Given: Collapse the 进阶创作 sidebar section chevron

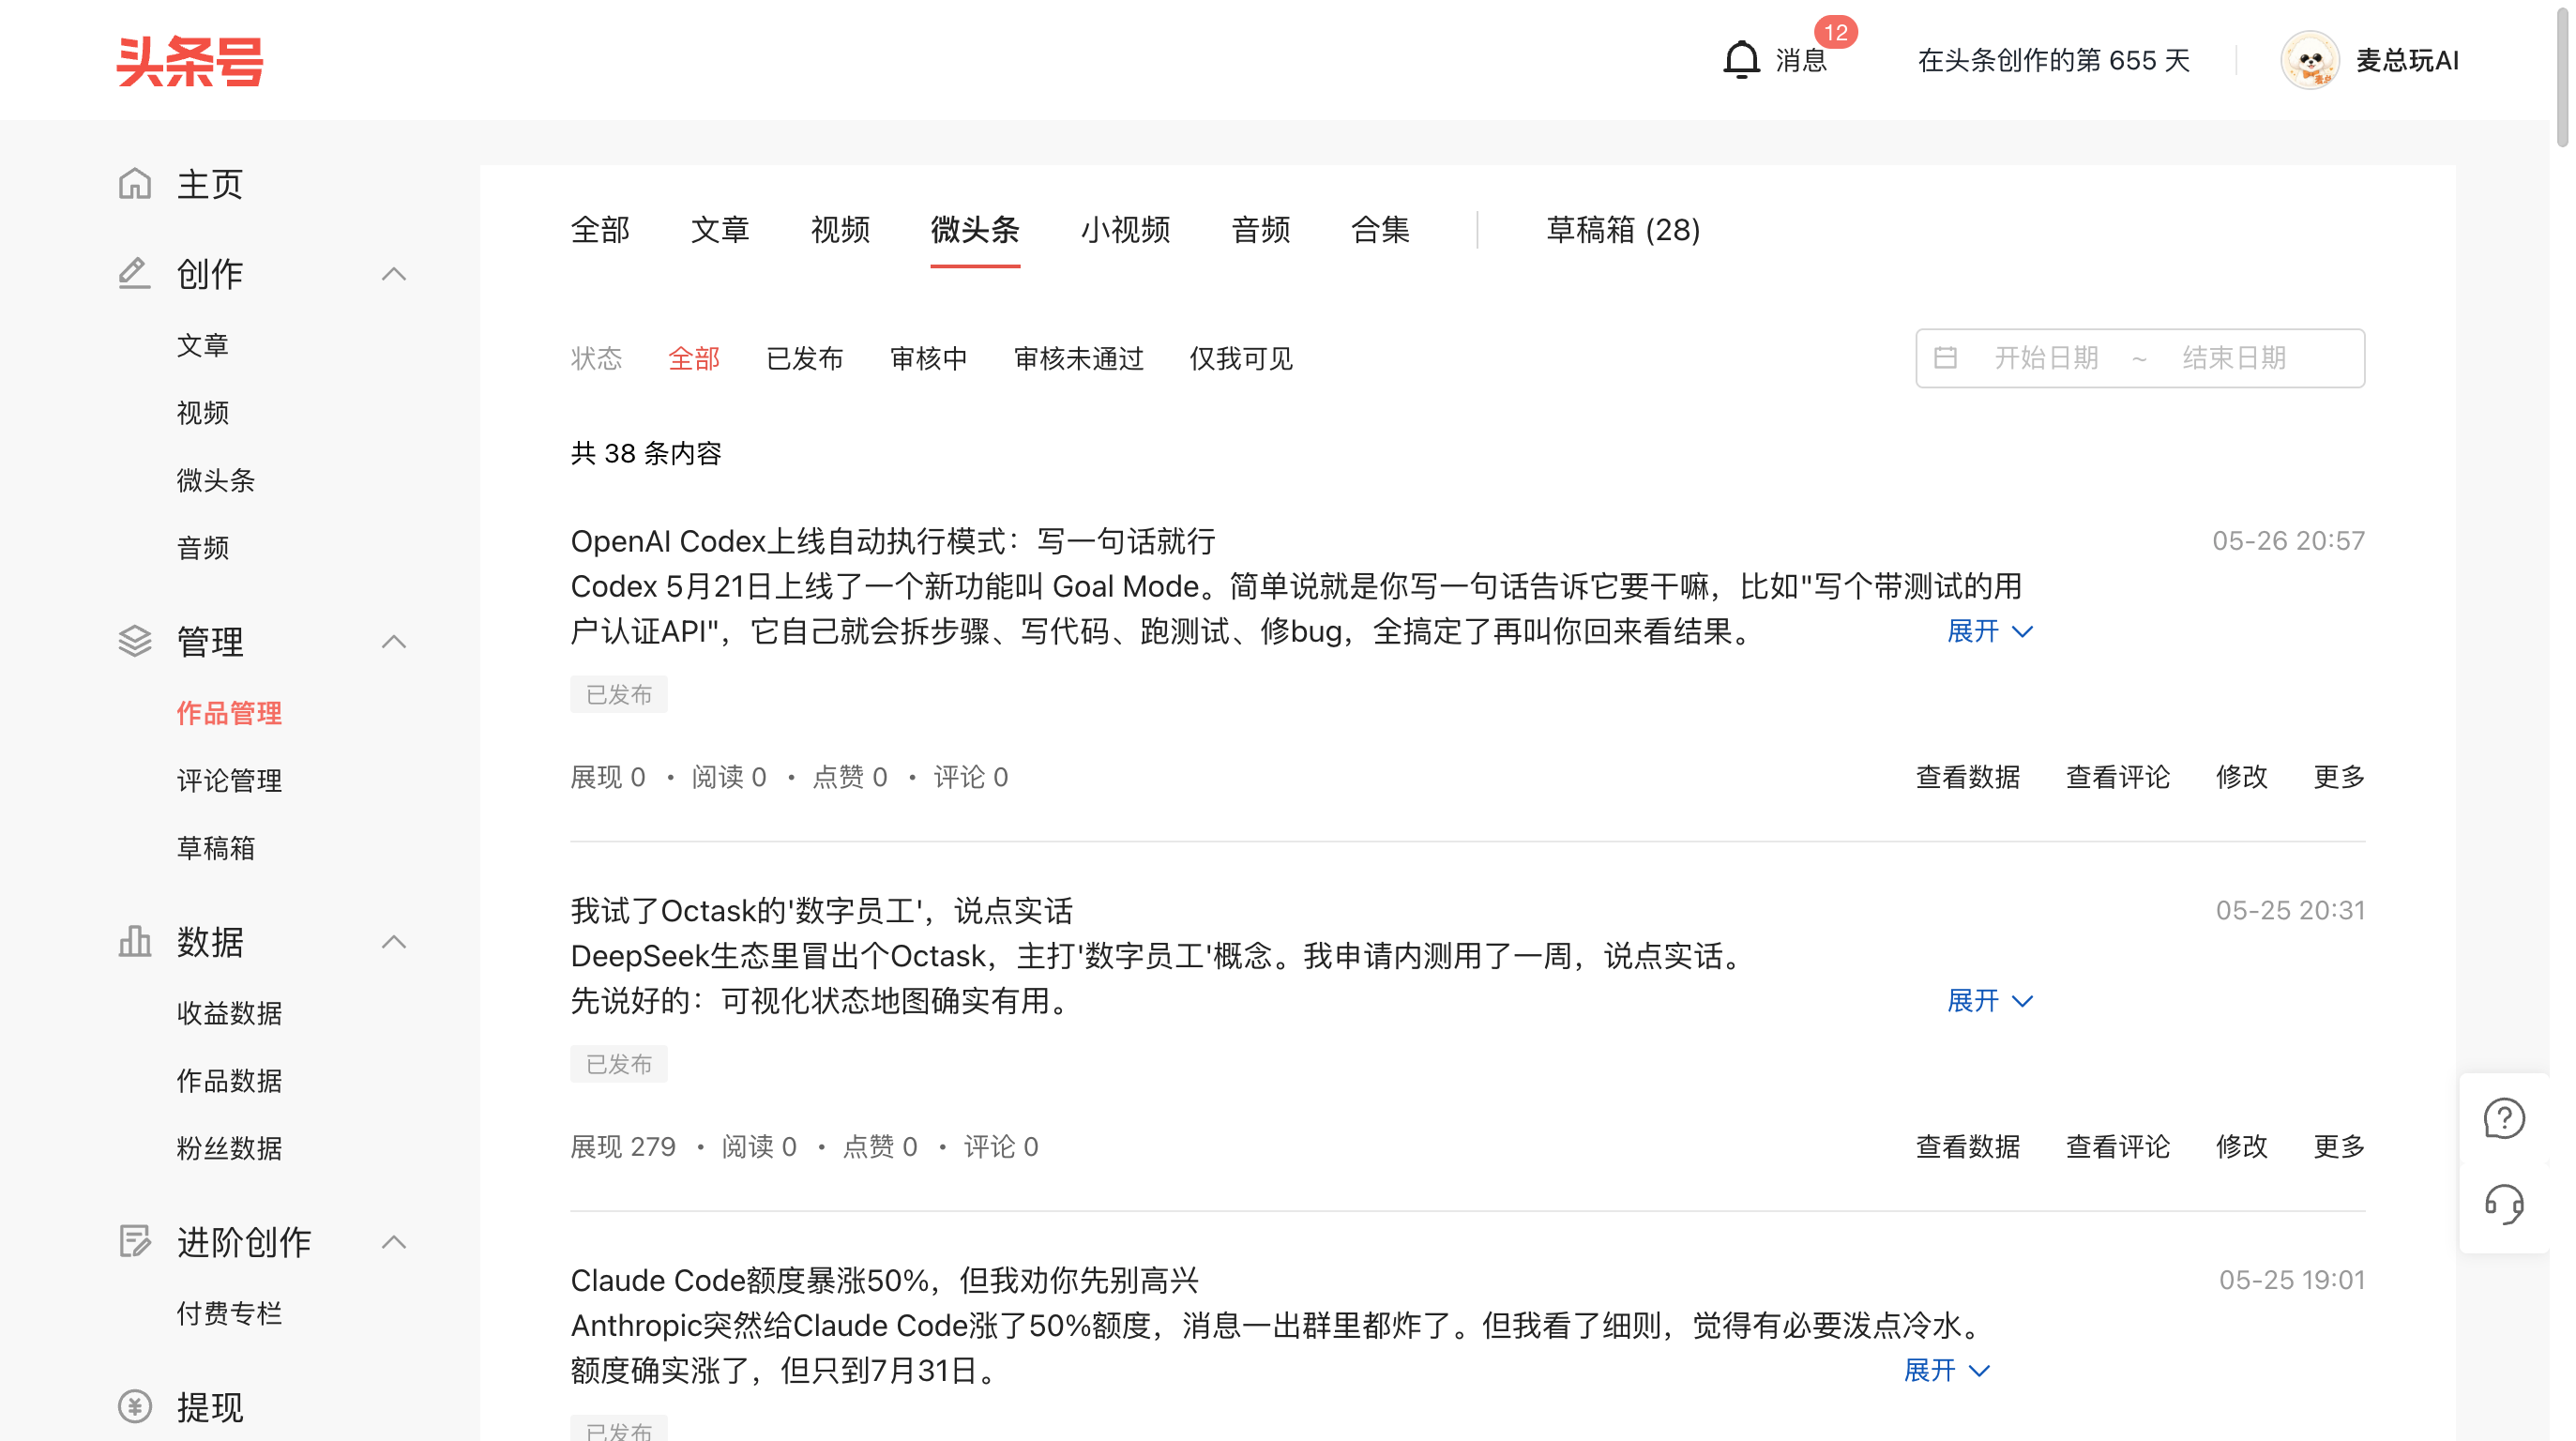Looking at the screenshot, I should pos(394,1242).
